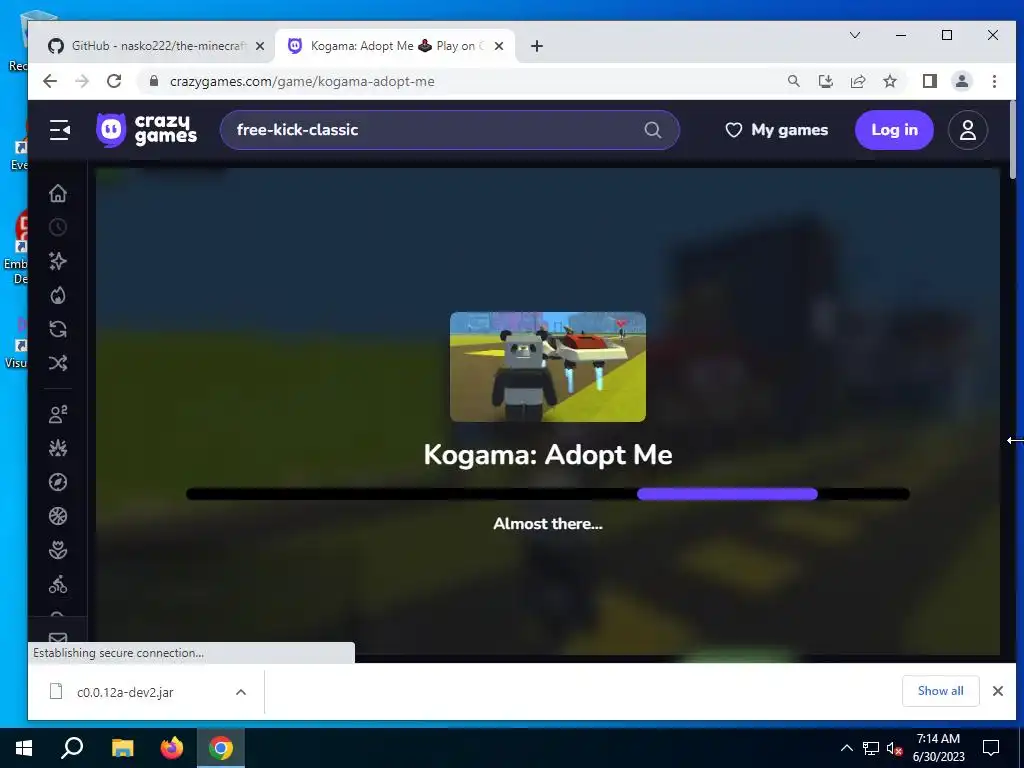Image resolution: width=1024 pixels, height=768 pixels.
Task: Launch Firefox from taskbar
Action: click(x=172, y=748)
